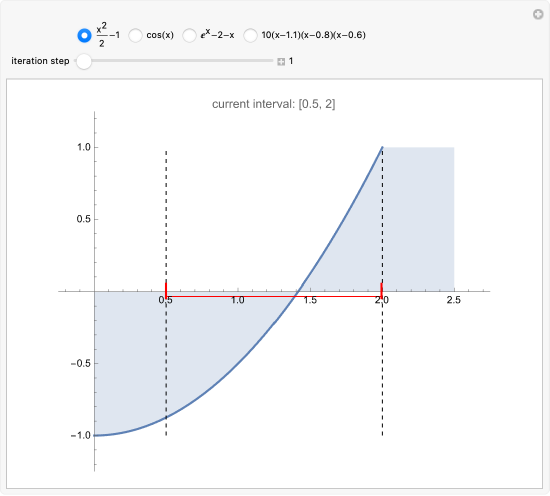Click the −1.0 label on the y-axis
The width and height of the screenshot is (550, 496).
81,435
